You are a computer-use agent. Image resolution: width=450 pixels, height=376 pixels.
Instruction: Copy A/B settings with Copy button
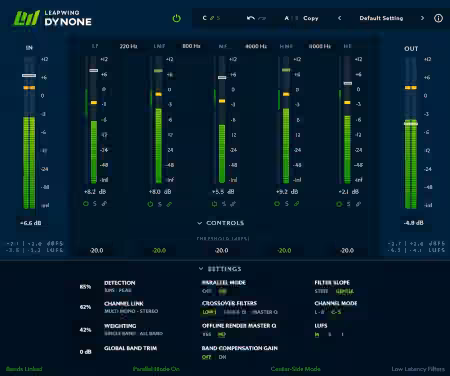pyautogui.click(x=311, y=18)
